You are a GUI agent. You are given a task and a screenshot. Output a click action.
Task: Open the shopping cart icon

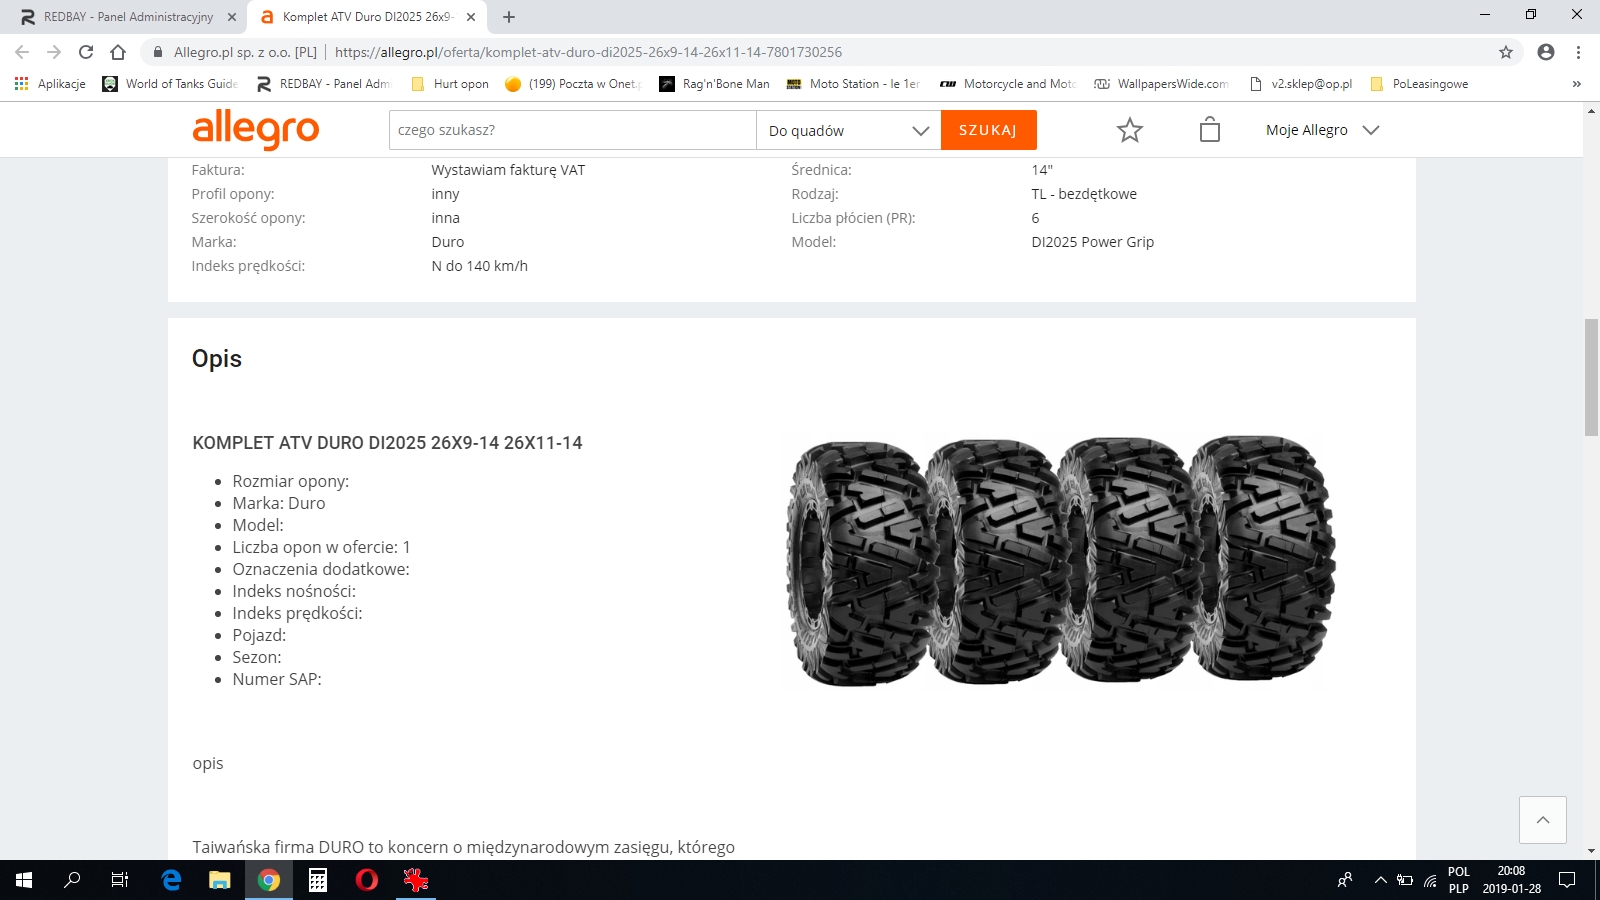click(1209, 130)
